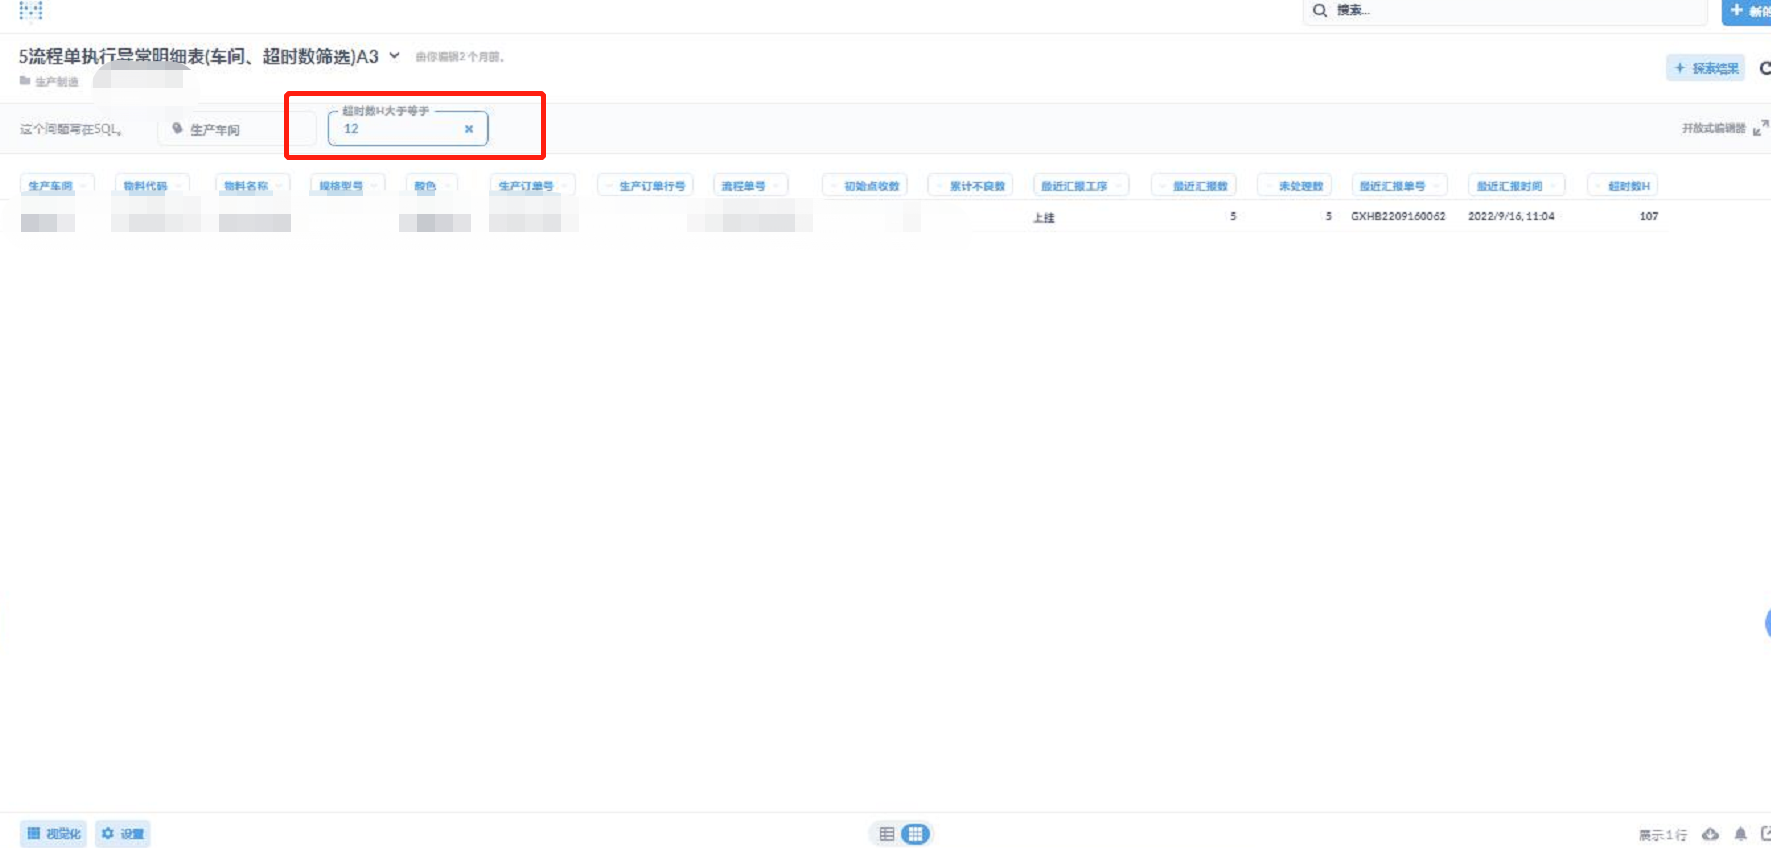Click the refresh icon next to 探索结果
The image size is (1771, 848).
(1764, 68)
